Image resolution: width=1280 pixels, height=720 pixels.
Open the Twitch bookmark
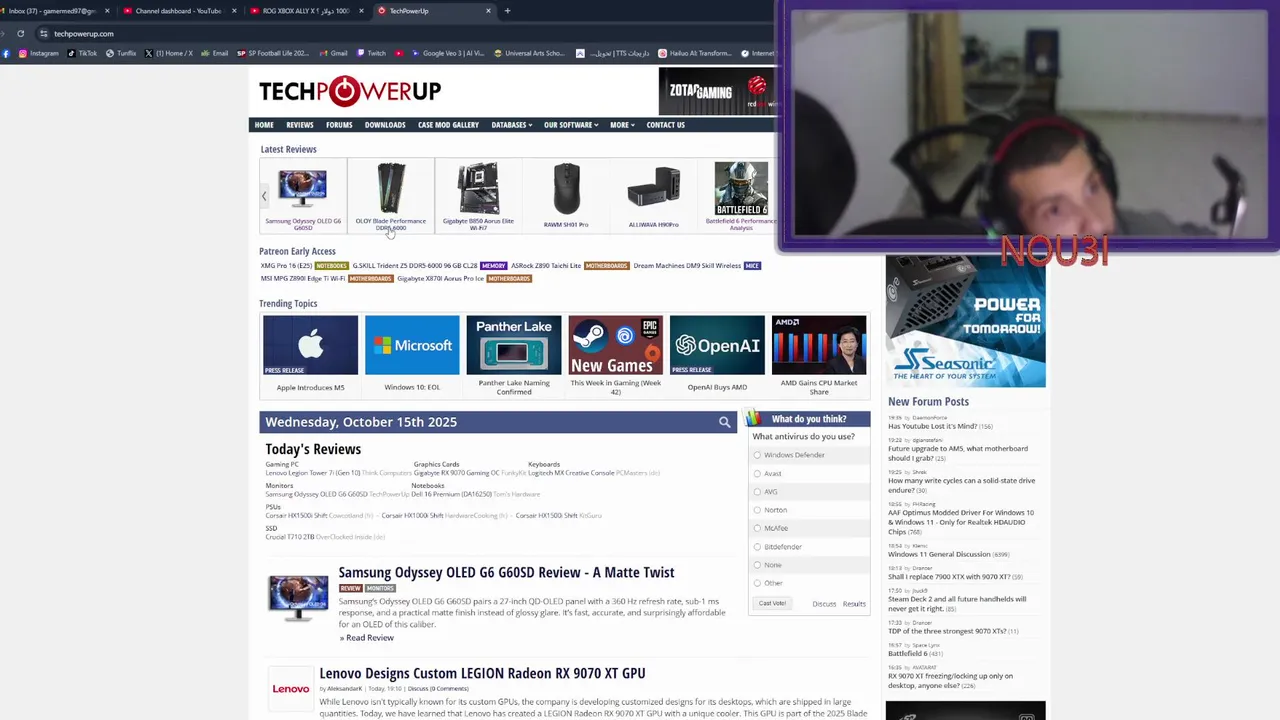point(370,53)
